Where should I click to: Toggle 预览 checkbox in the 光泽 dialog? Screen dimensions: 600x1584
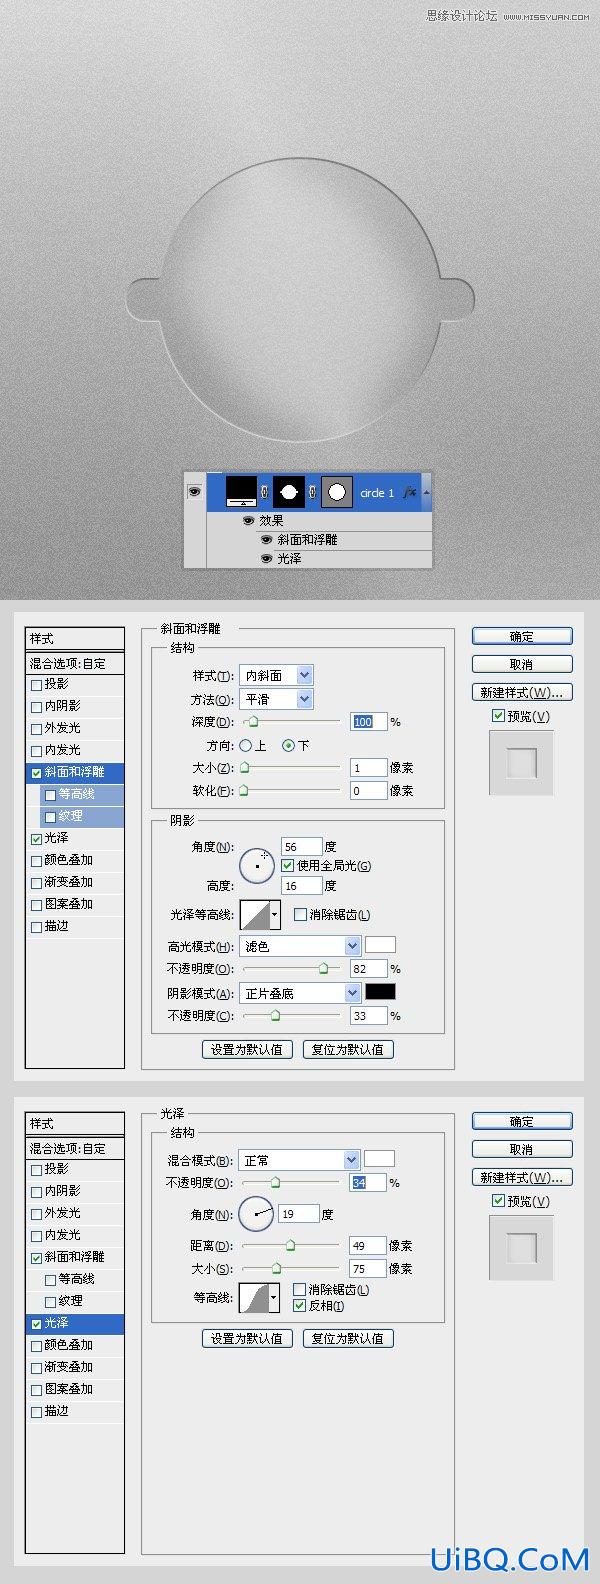pyautogui.click(x=498, y=1201)
